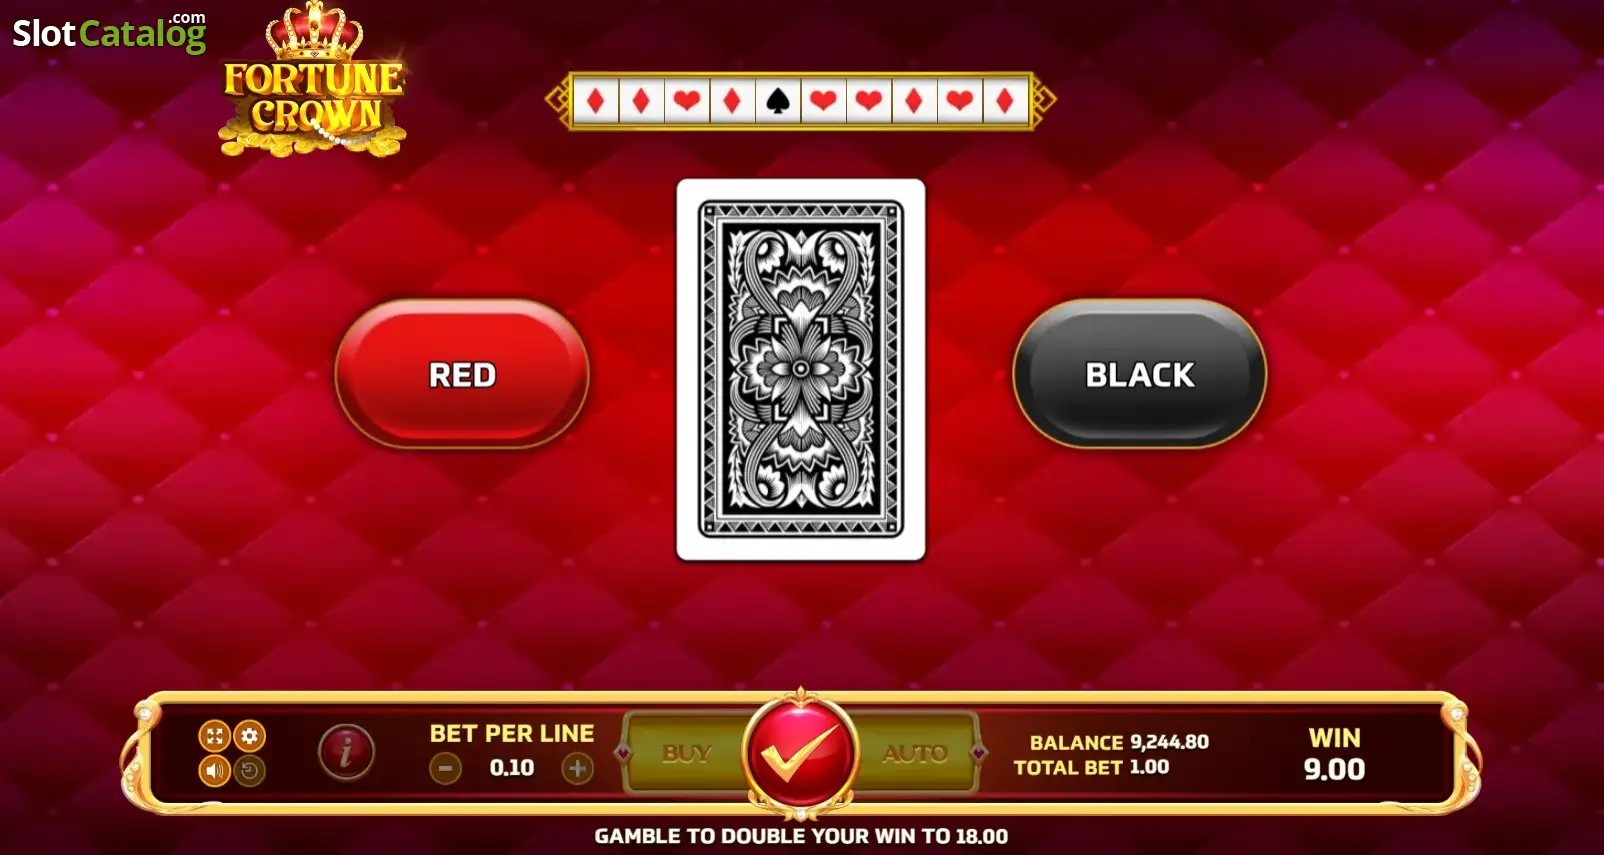
Task: Open the red info paytable button
Action: [x=346, y=752]
